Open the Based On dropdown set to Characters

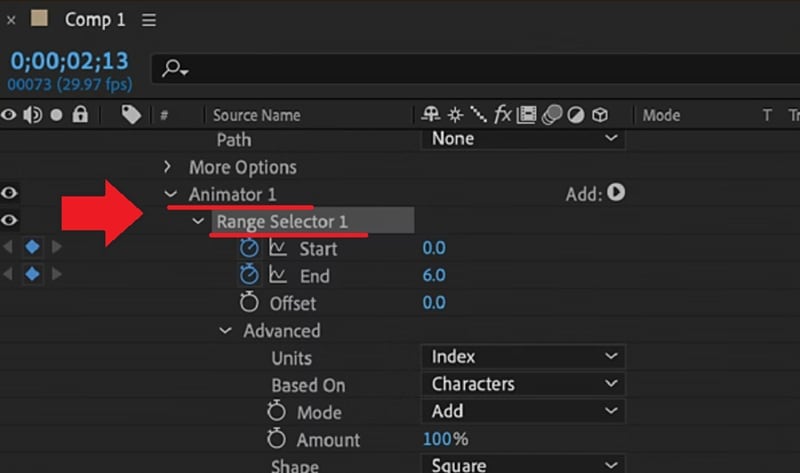pyautogui.click(x=523, y=384)
